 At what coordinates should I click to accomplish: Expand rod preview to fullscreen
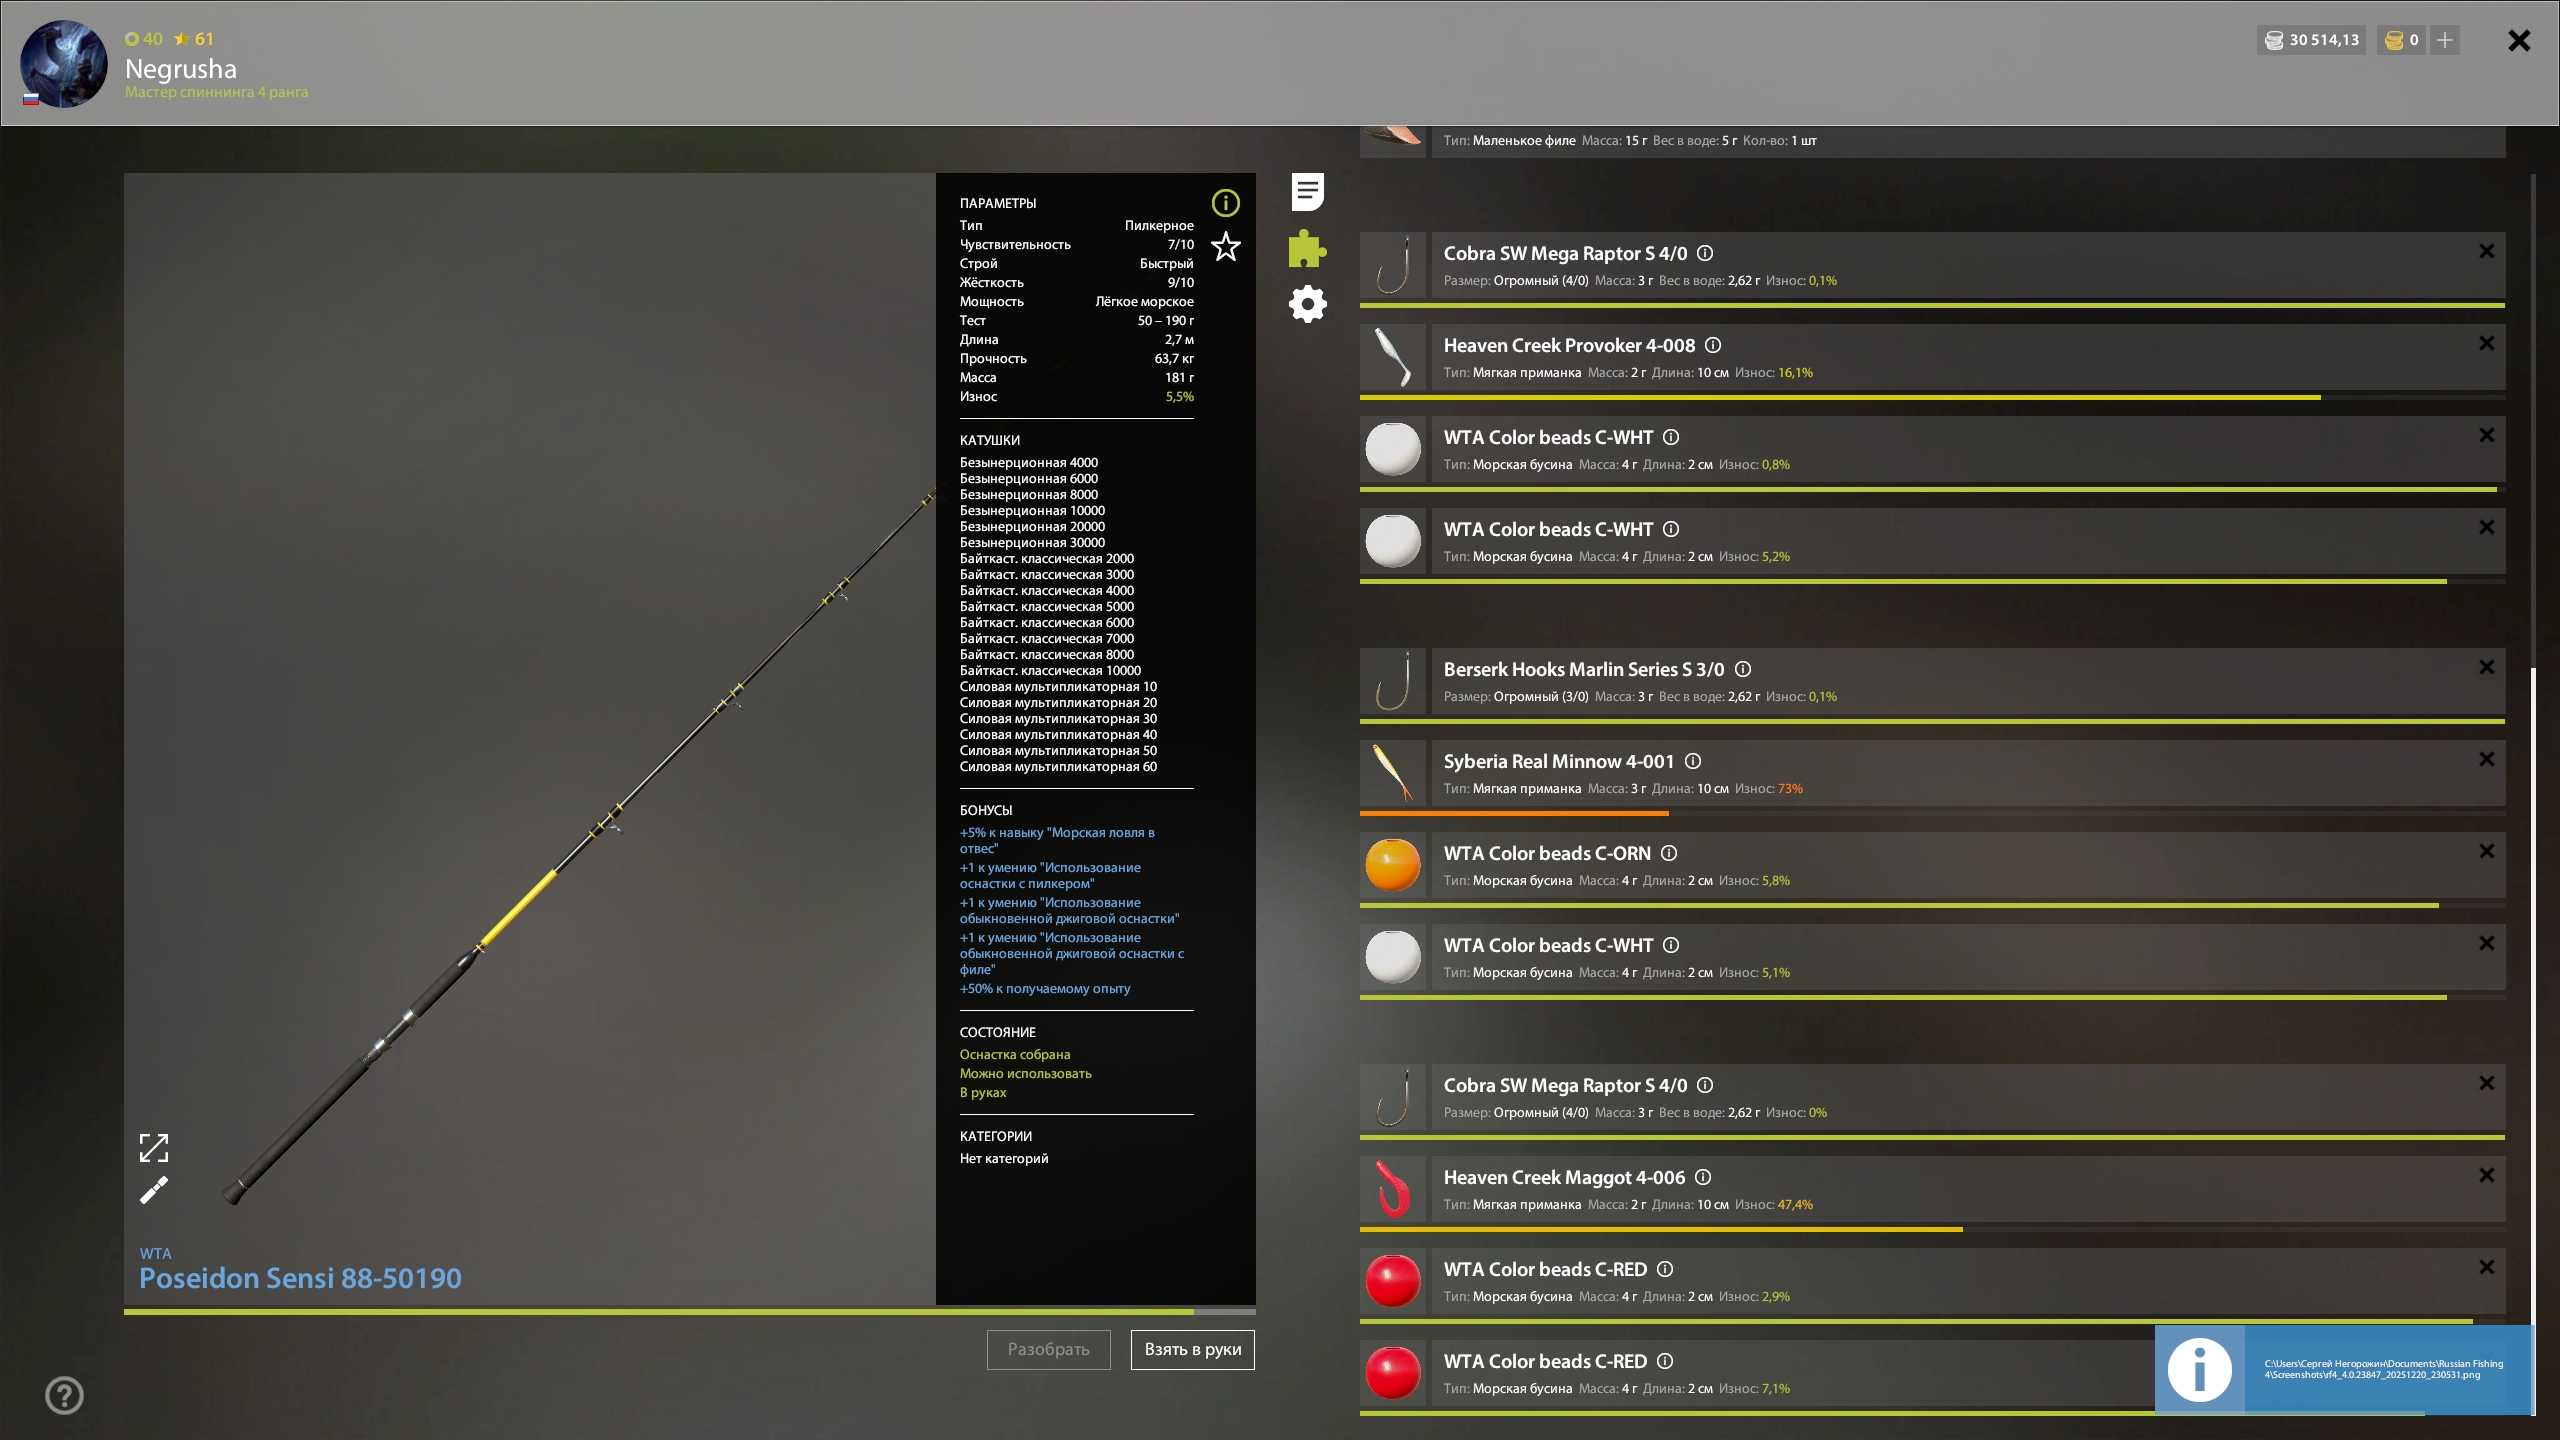(154, 1148)
